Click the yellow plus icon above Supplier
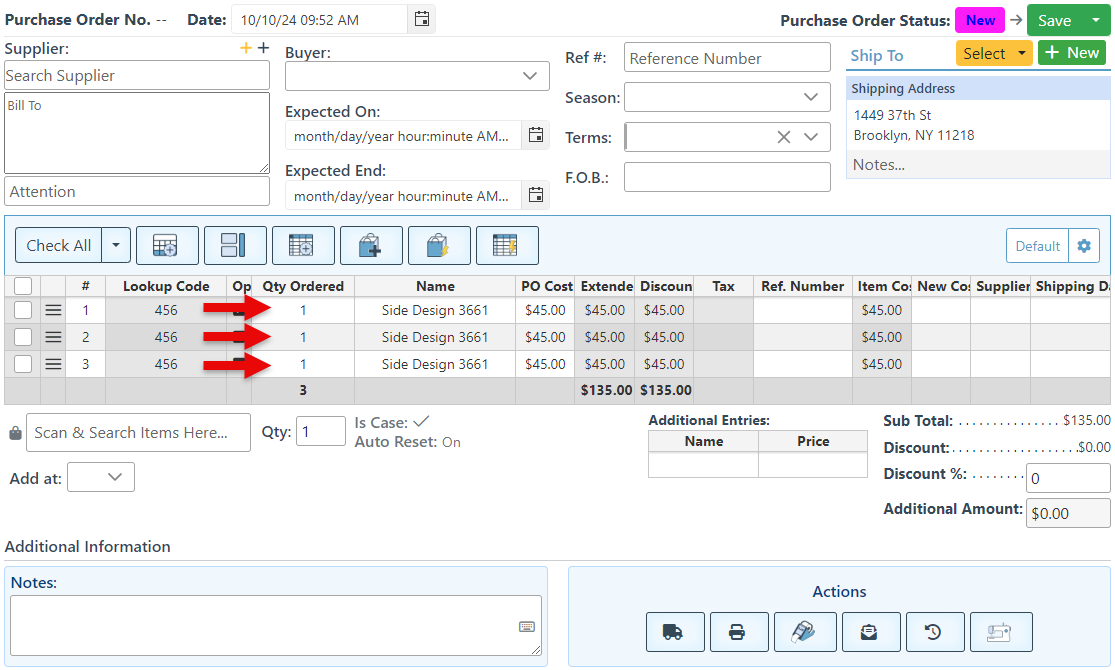The width and height of the screenshot is (1115, 670). point(246,48)
